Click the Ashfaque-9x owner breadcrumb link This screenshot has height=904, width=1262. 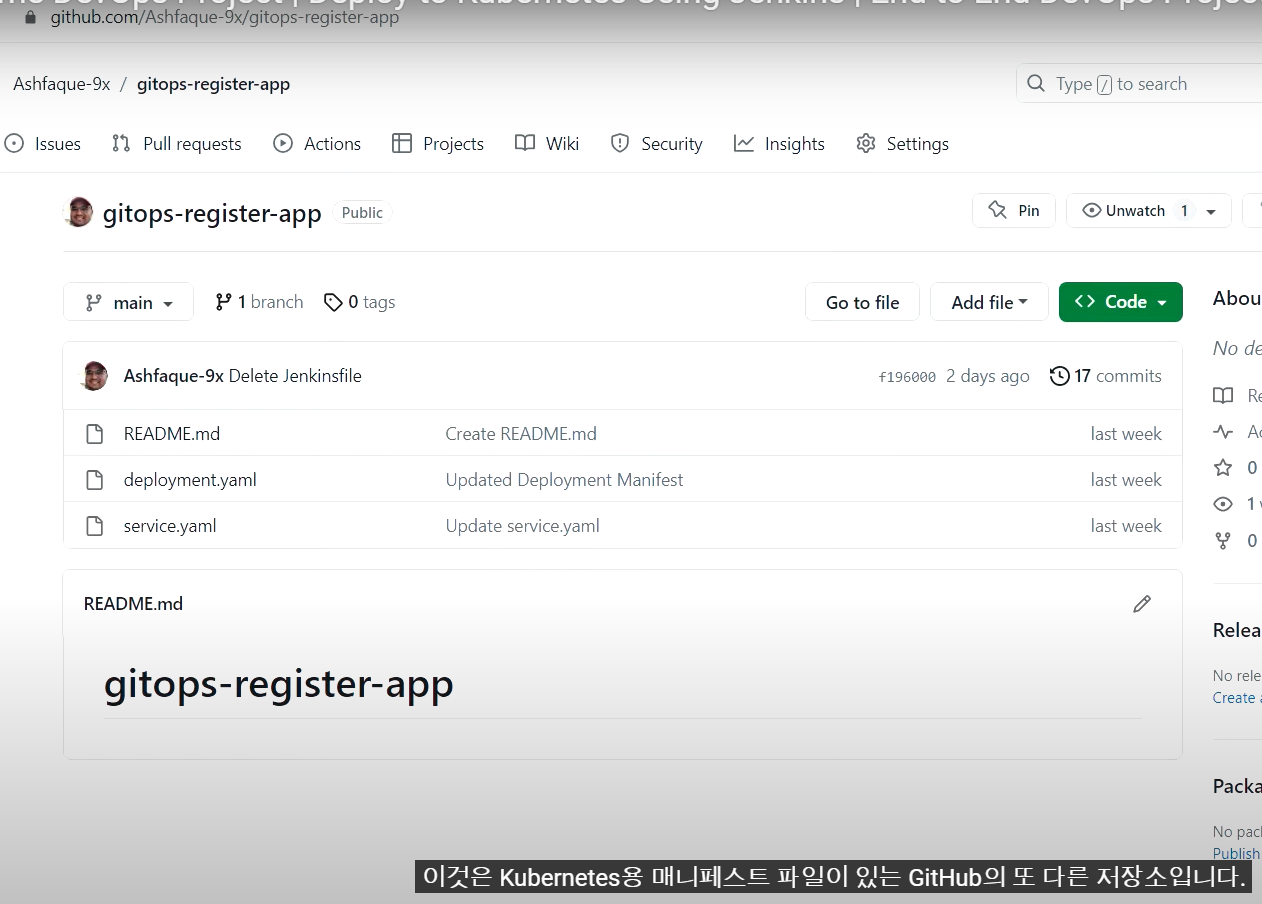[62, 84]
